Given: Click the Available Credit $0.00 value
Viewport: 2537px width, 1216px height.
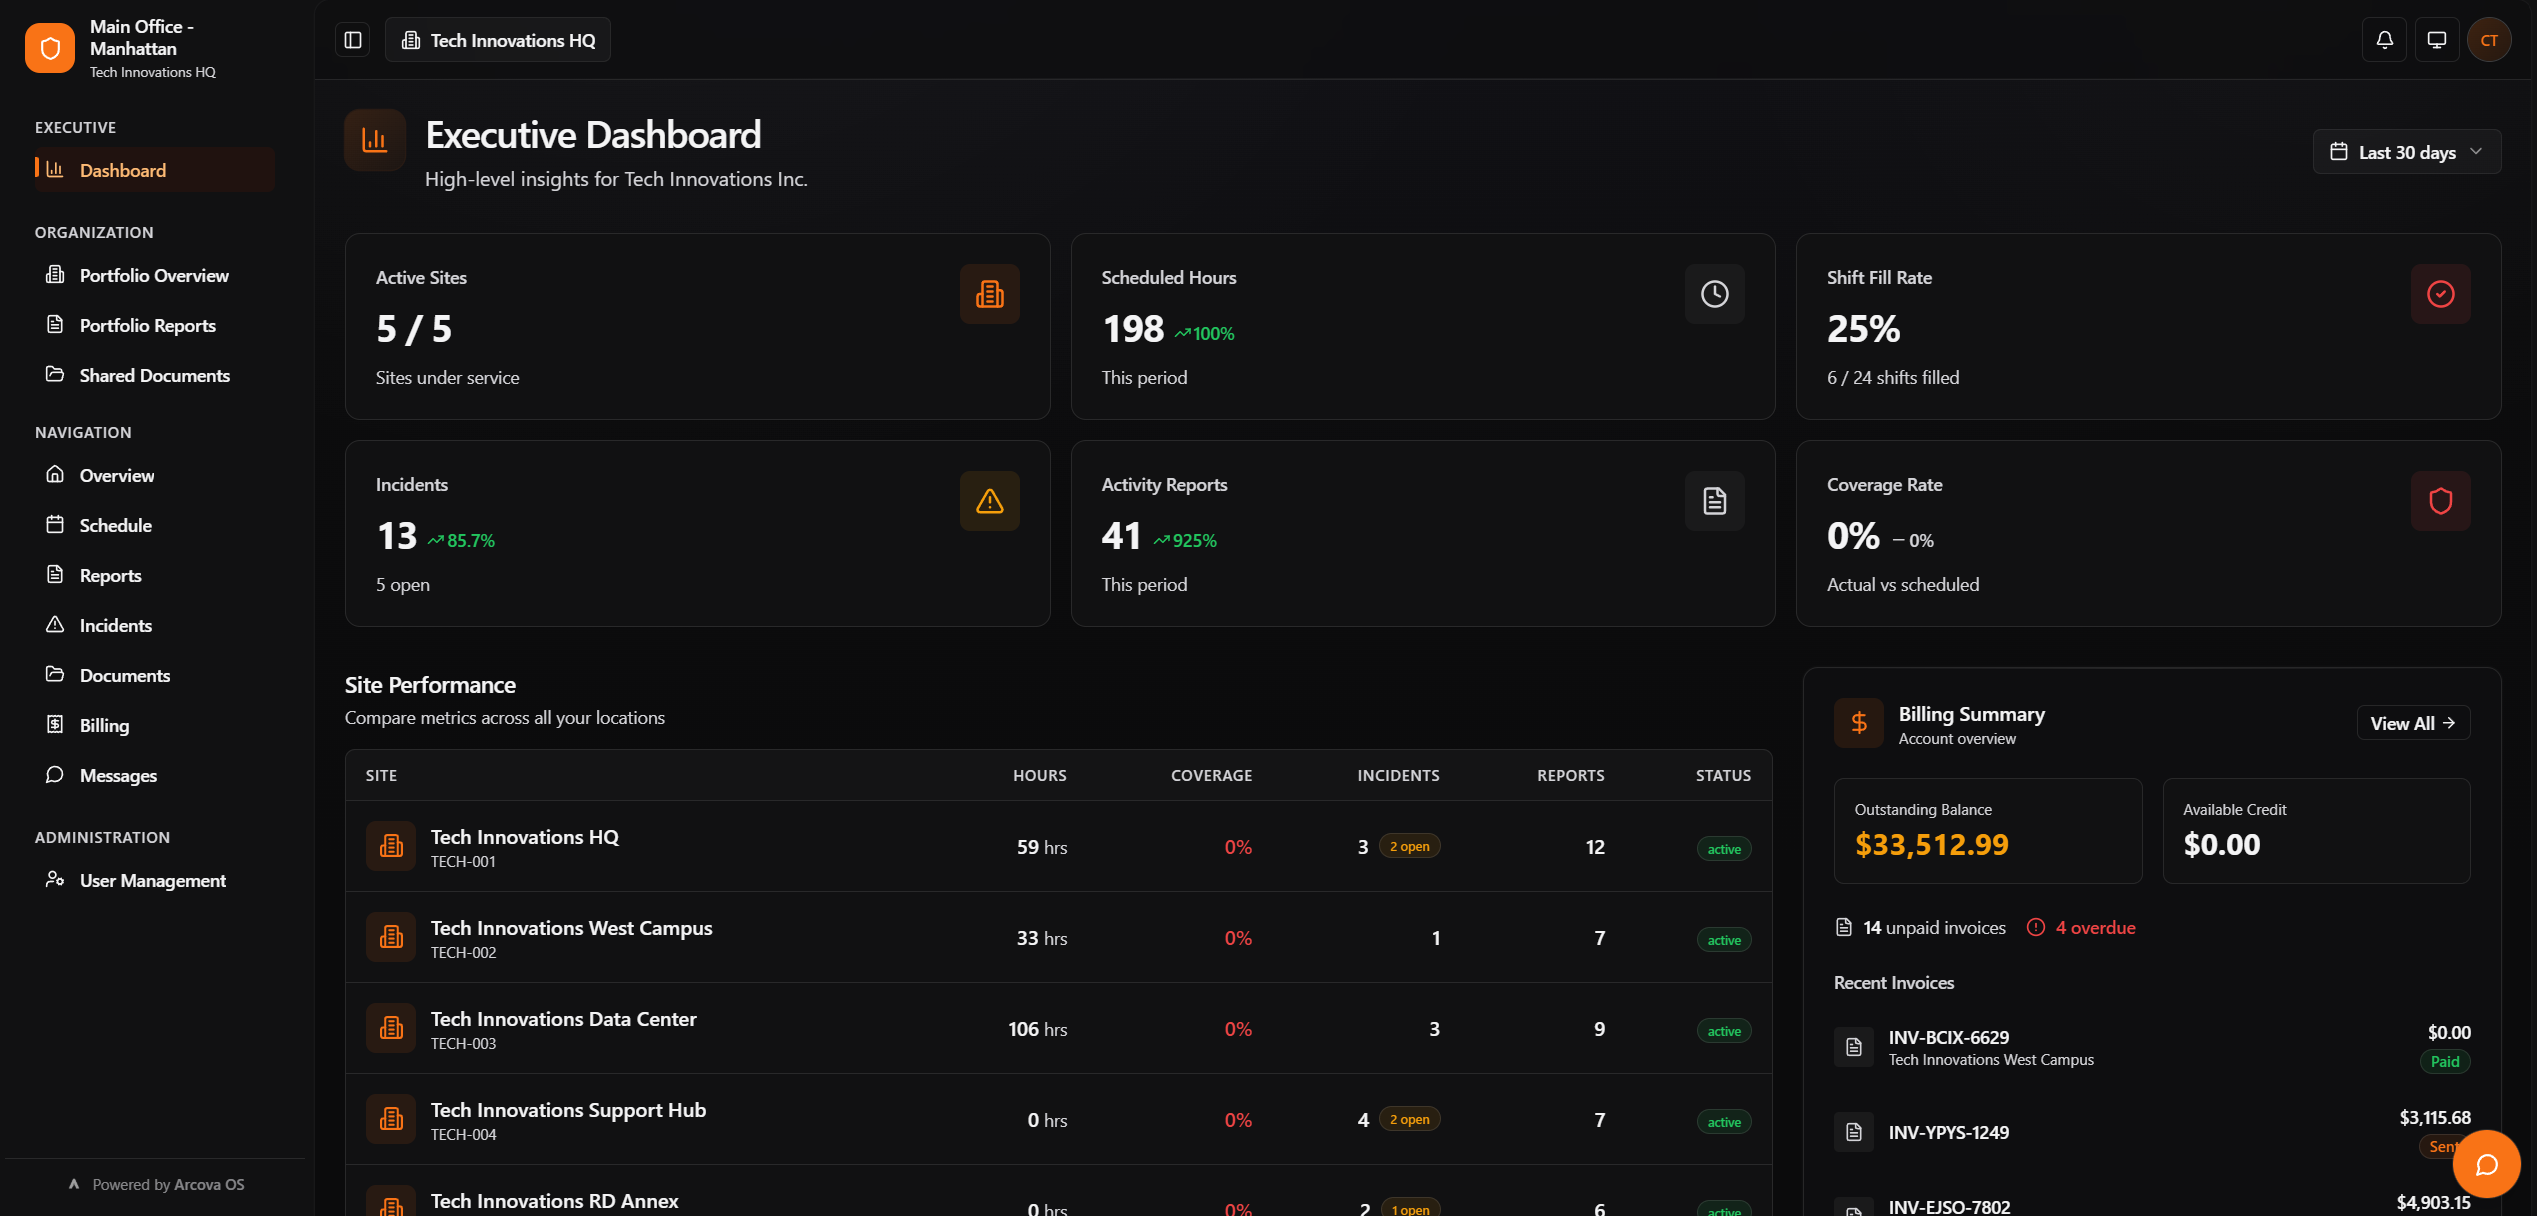Looking at the screenshot, I should pyautogui.click(x=2222, y=845).
